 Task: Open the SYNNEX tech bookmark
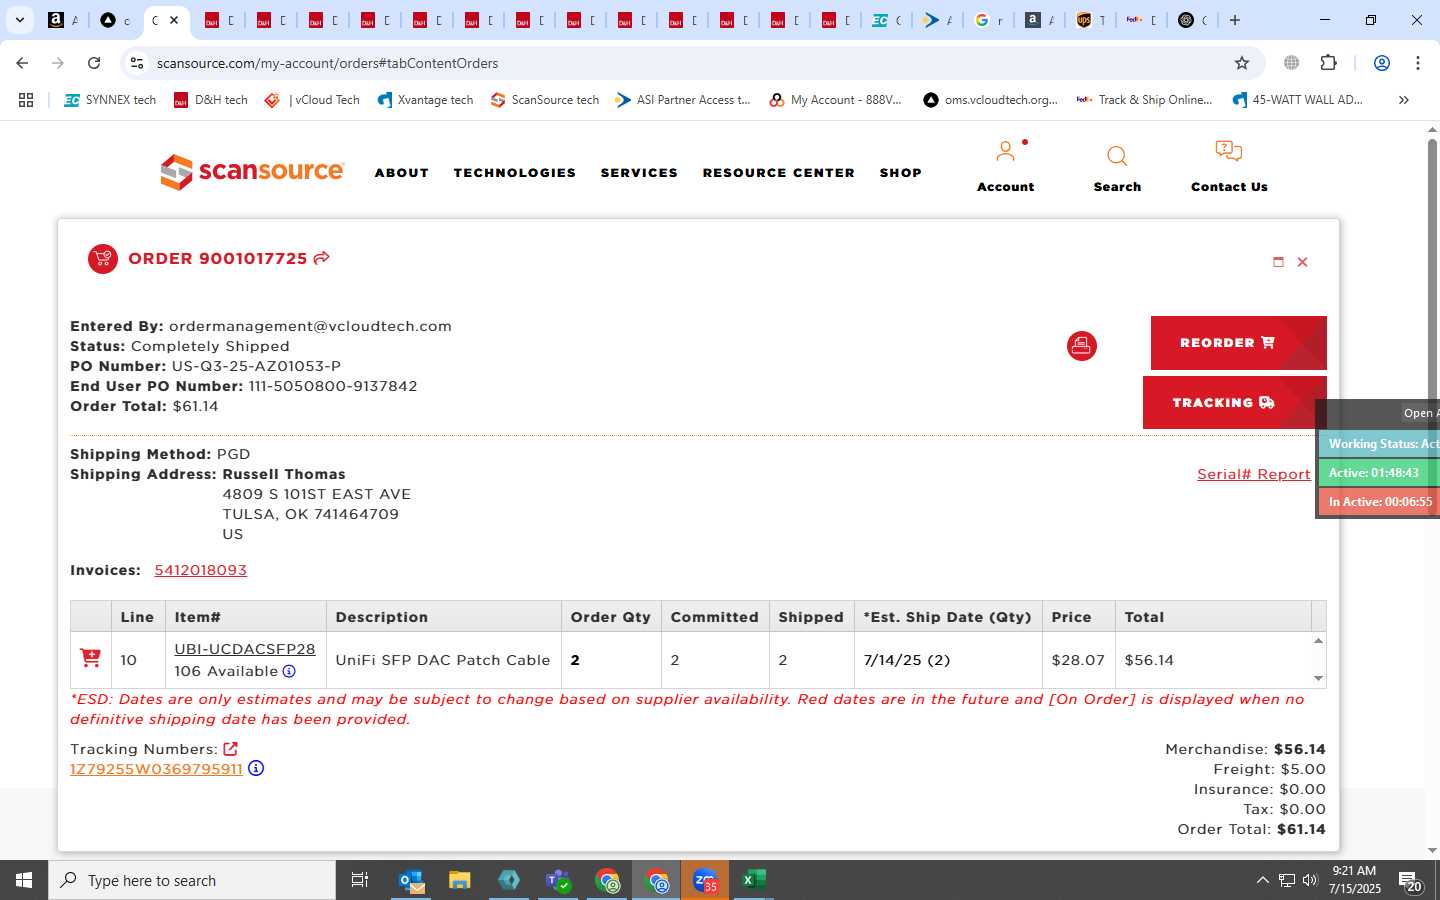click(110, 100)
